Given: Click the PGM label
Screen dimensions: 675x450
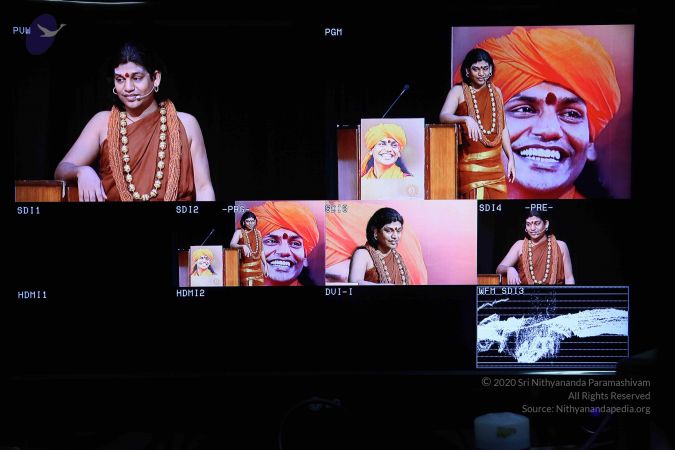Looking at the screenshot, I should click(333, 32).
